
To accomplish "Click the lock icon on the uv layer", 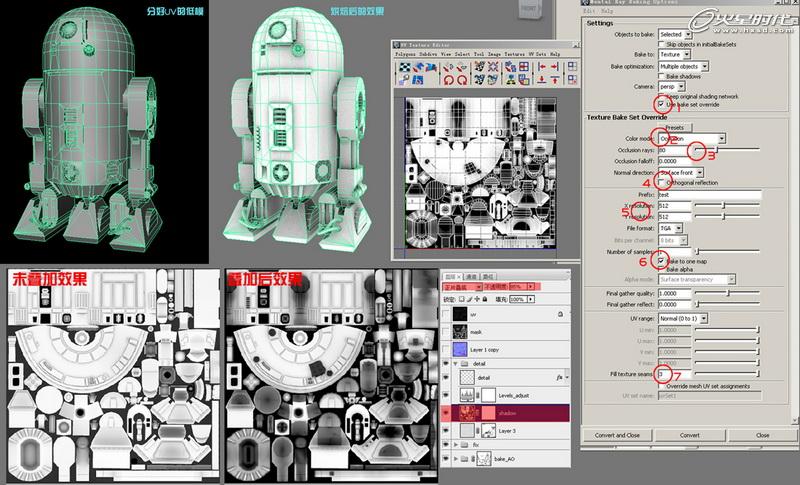I will 560,314.
